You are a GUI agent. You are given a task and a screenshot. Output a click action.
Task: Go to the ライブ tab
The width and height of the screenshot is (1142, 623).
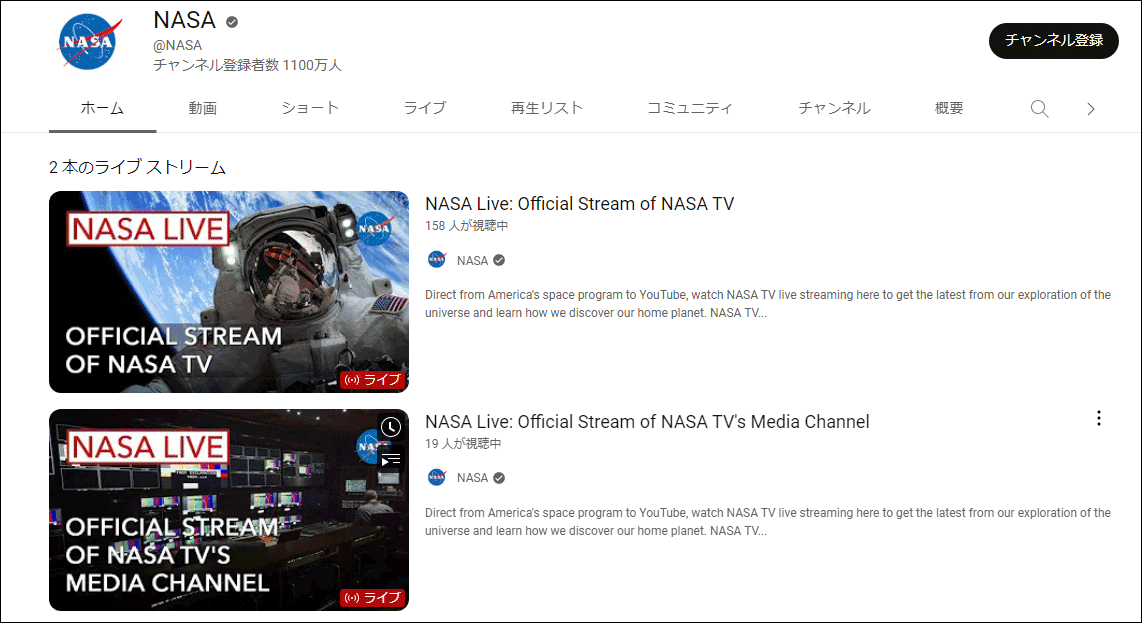[x=425, y=108]
